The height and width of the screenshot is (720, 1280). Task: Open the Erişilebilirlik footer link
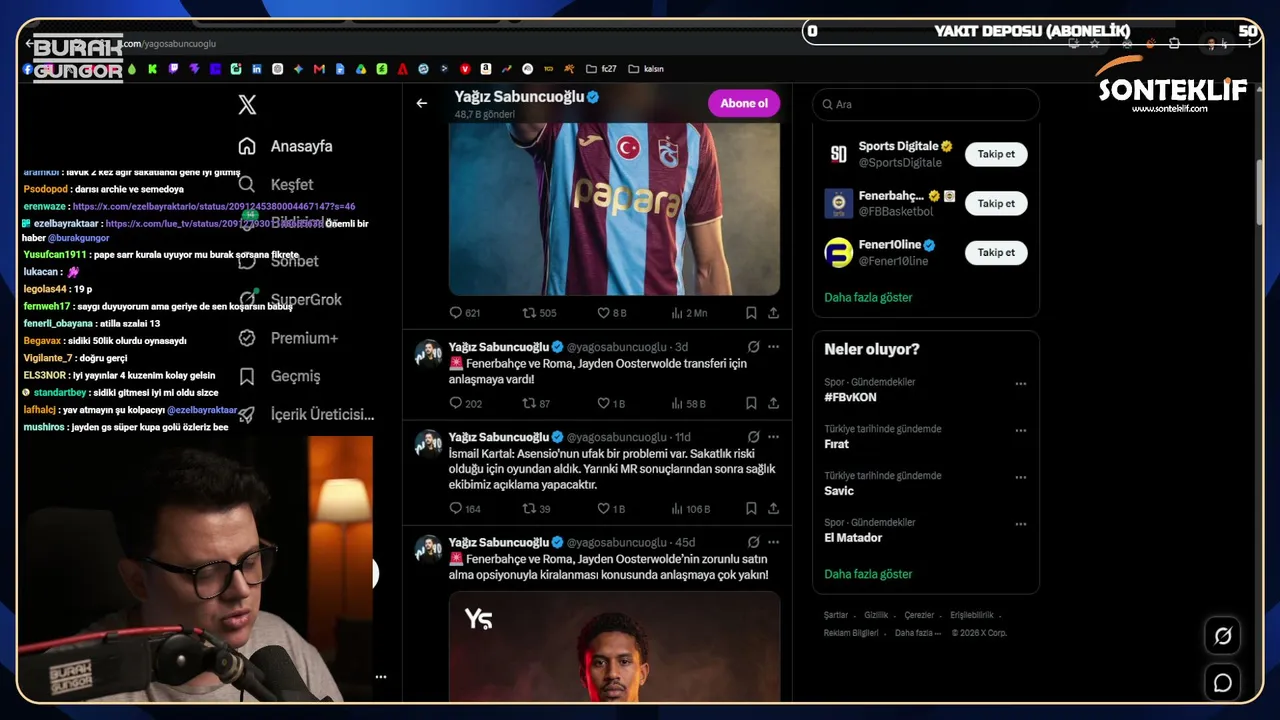pos(972,615)
